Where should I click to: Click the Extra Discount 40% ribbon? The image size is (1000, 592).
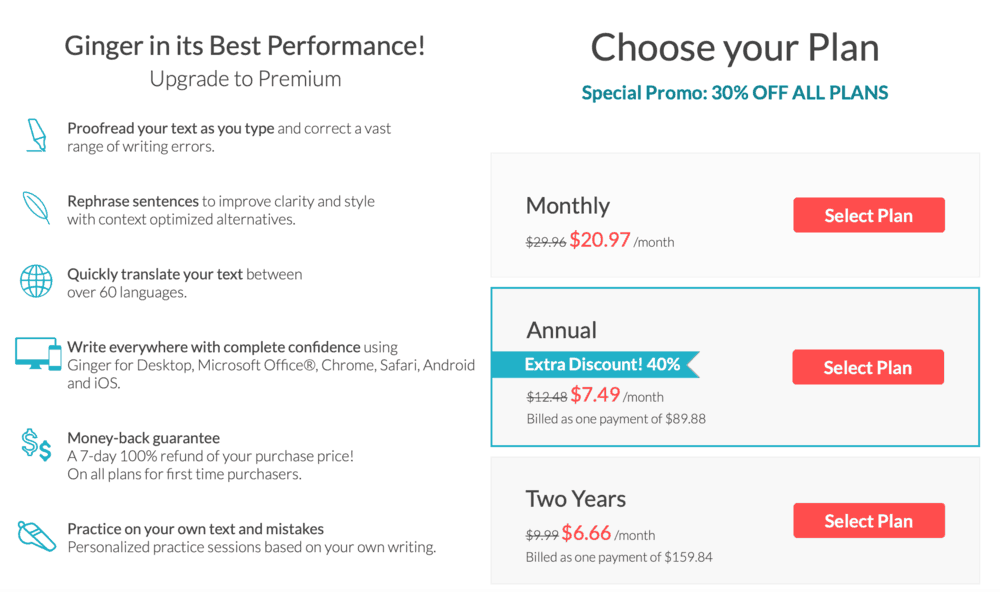pyautogui.click(x=596, y=364)
